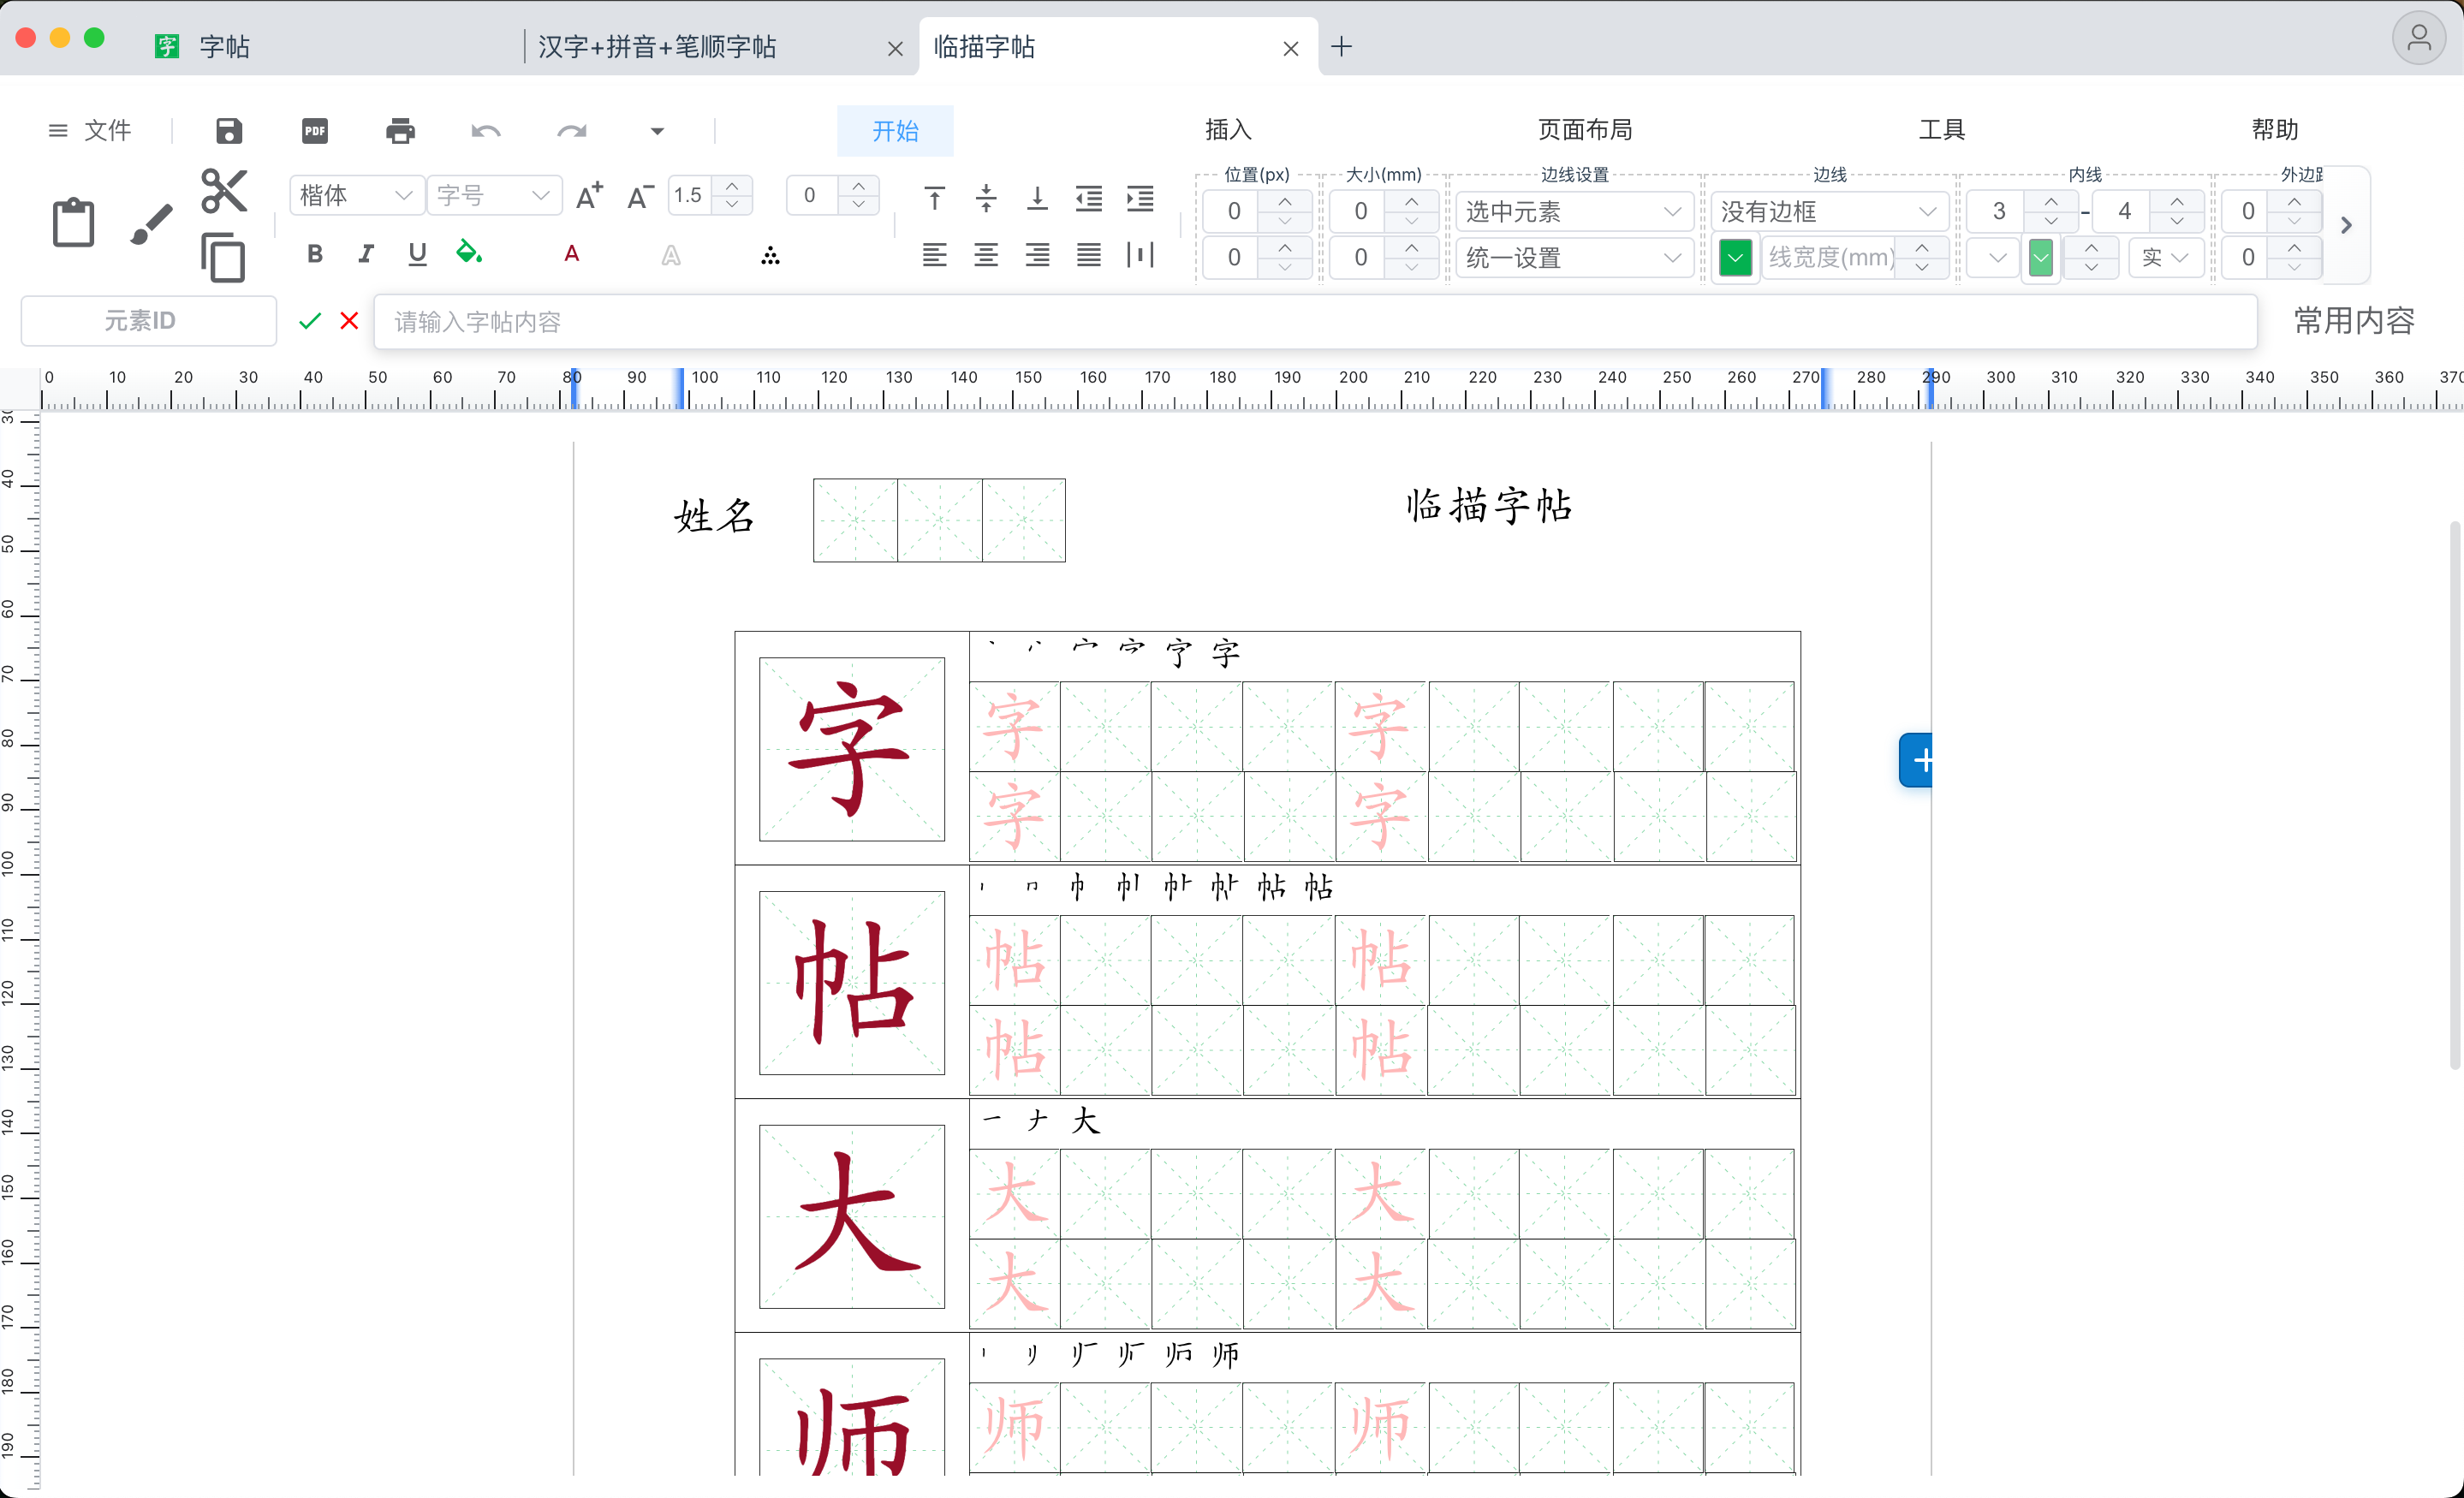Click the undo arrow icon
The width and height of the screenshot is (2464, 1498).
click(x=485, y=131)
